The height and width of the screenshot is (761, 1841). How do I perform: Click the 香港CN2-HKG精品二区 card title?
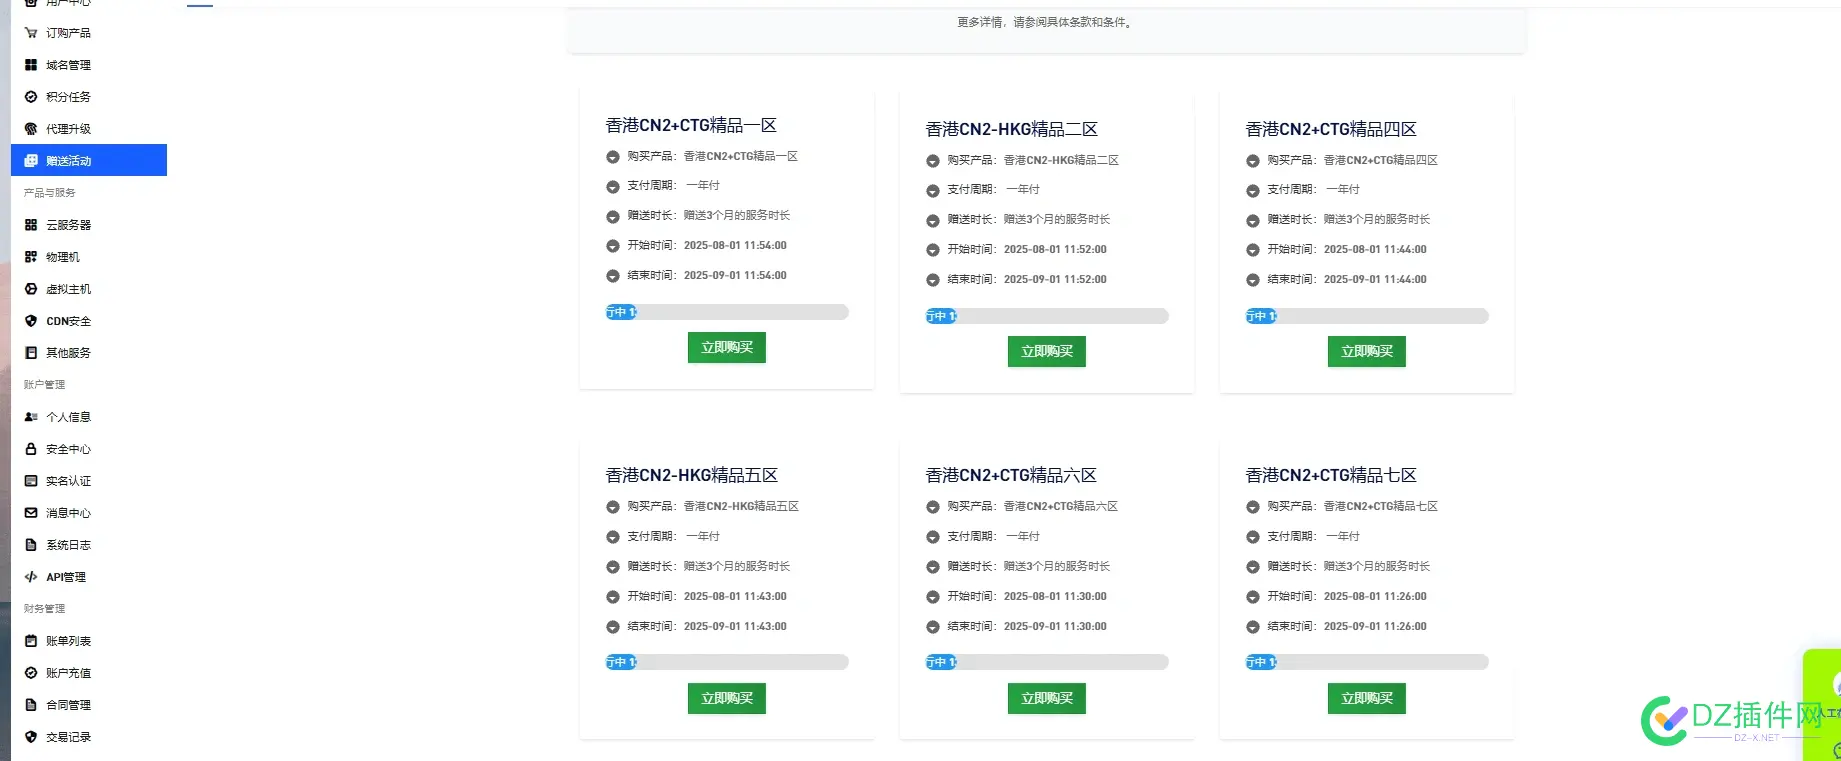1012,129
